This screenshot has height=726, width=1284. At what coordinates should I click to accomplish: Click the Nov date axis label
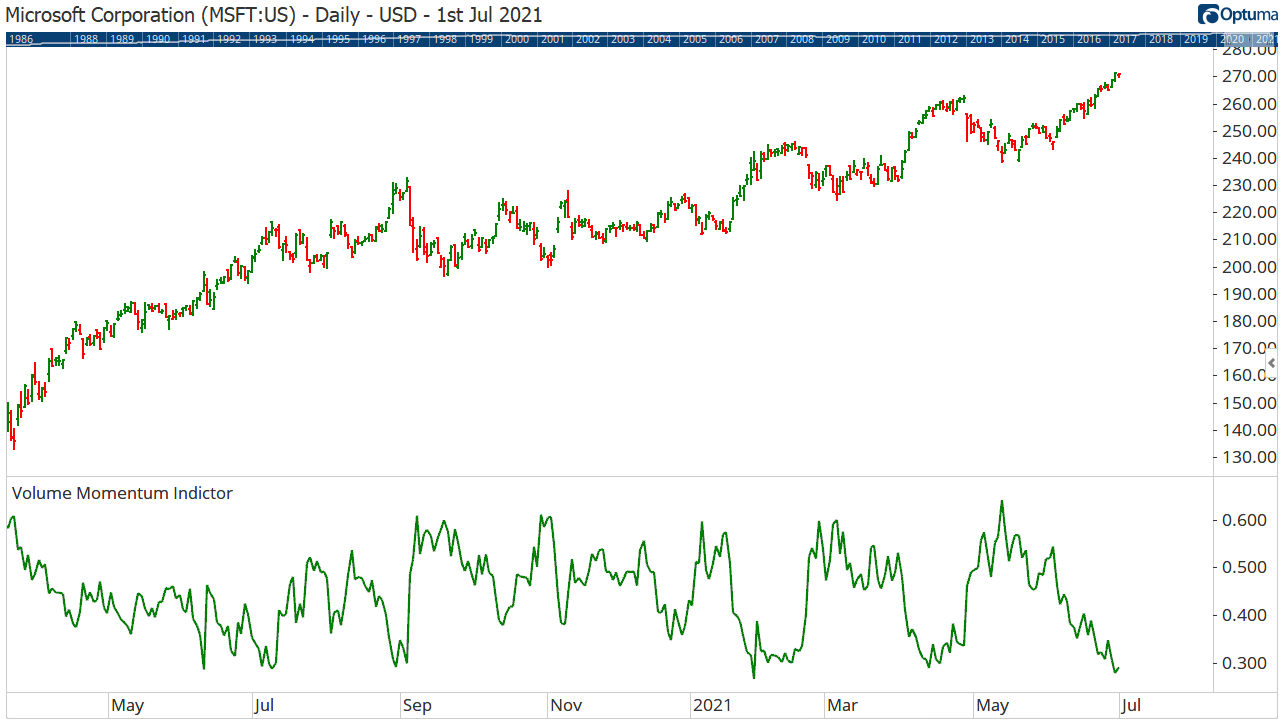[x=565, y=706]
